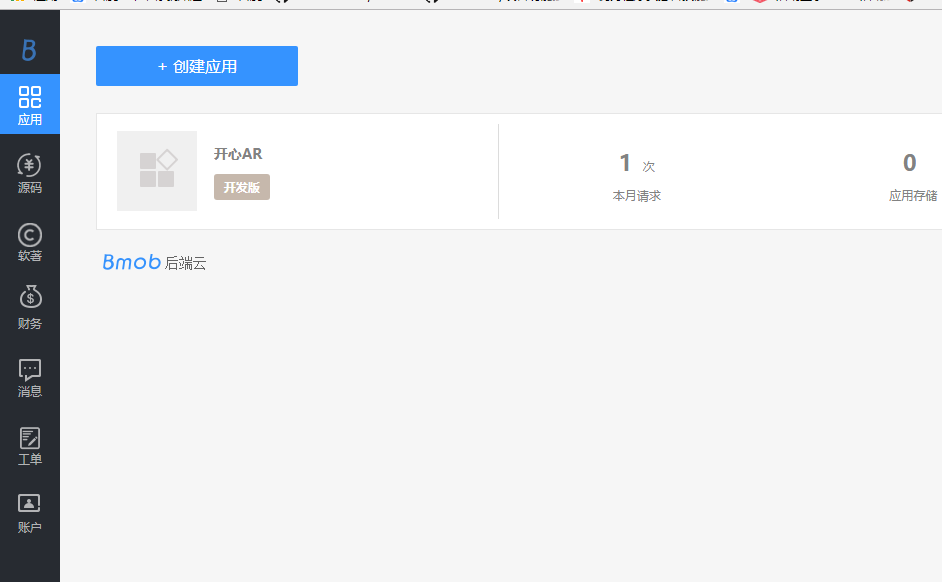Click the + 创建应用 button
This screenshot has height=582, width=942.
click(196, 66)
